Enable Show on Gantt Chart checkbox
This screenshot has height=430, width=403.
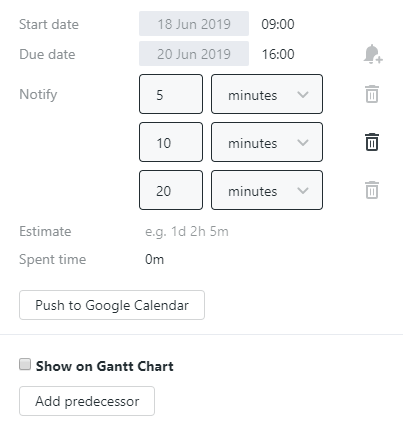[25, 364]
